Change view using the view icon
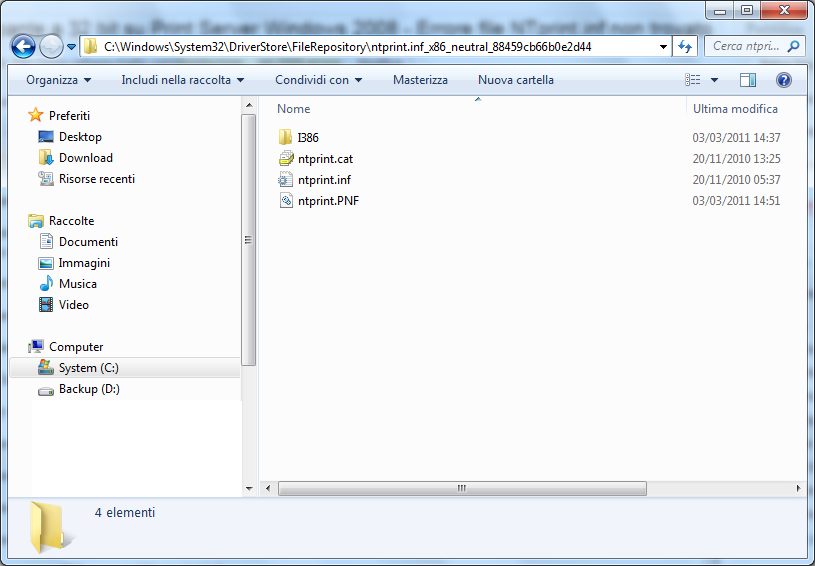 [x=692, y=80]
